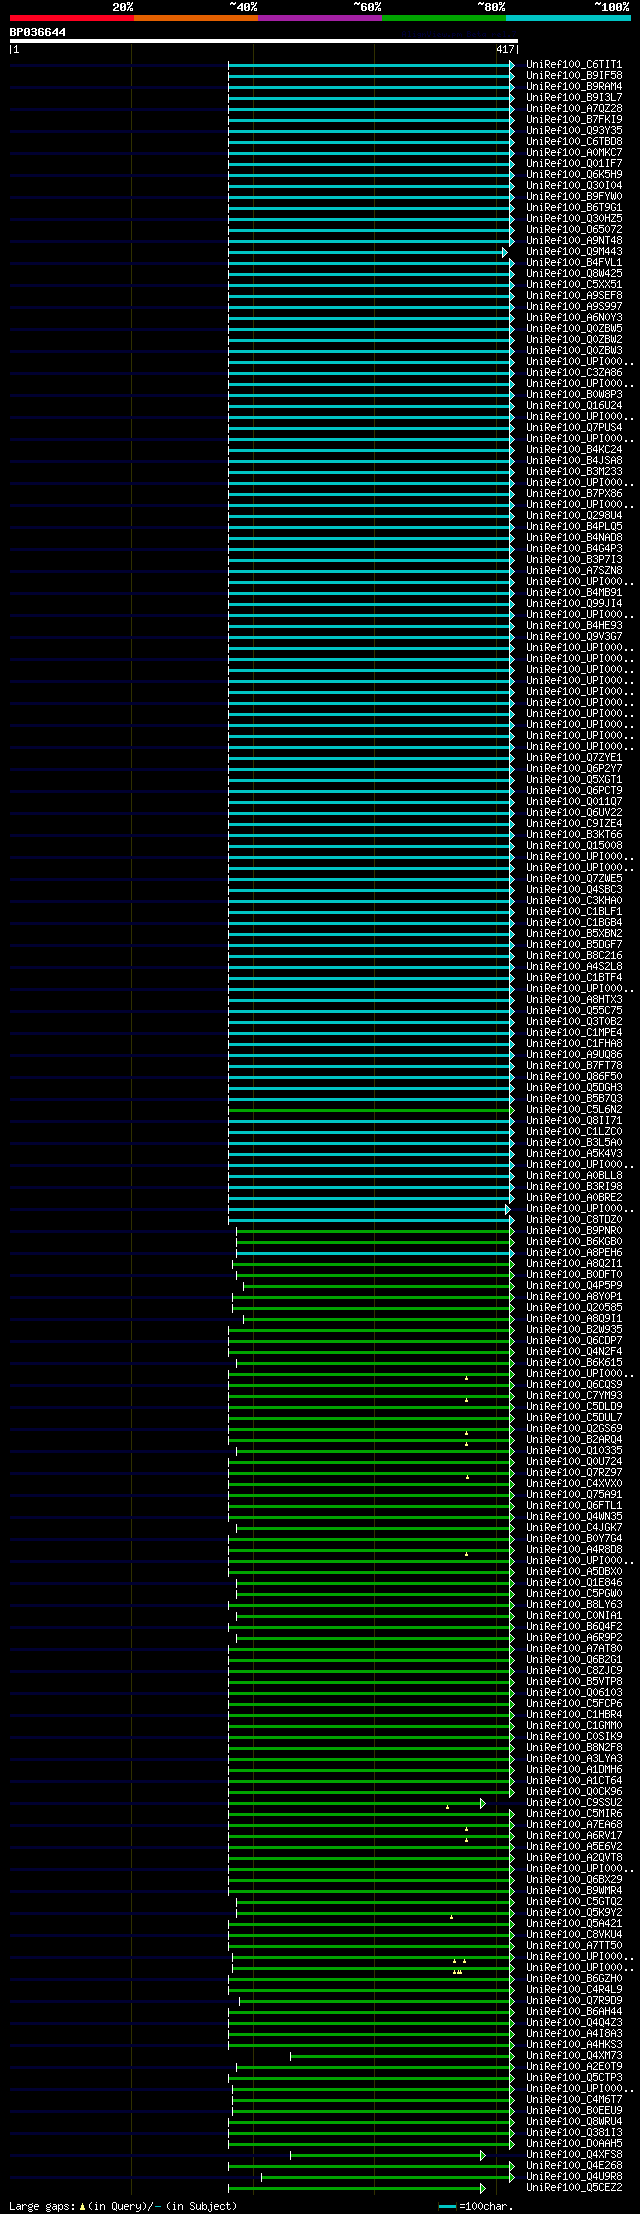Select the UniRef100_C5XX51 label

(x=574, y=284)
